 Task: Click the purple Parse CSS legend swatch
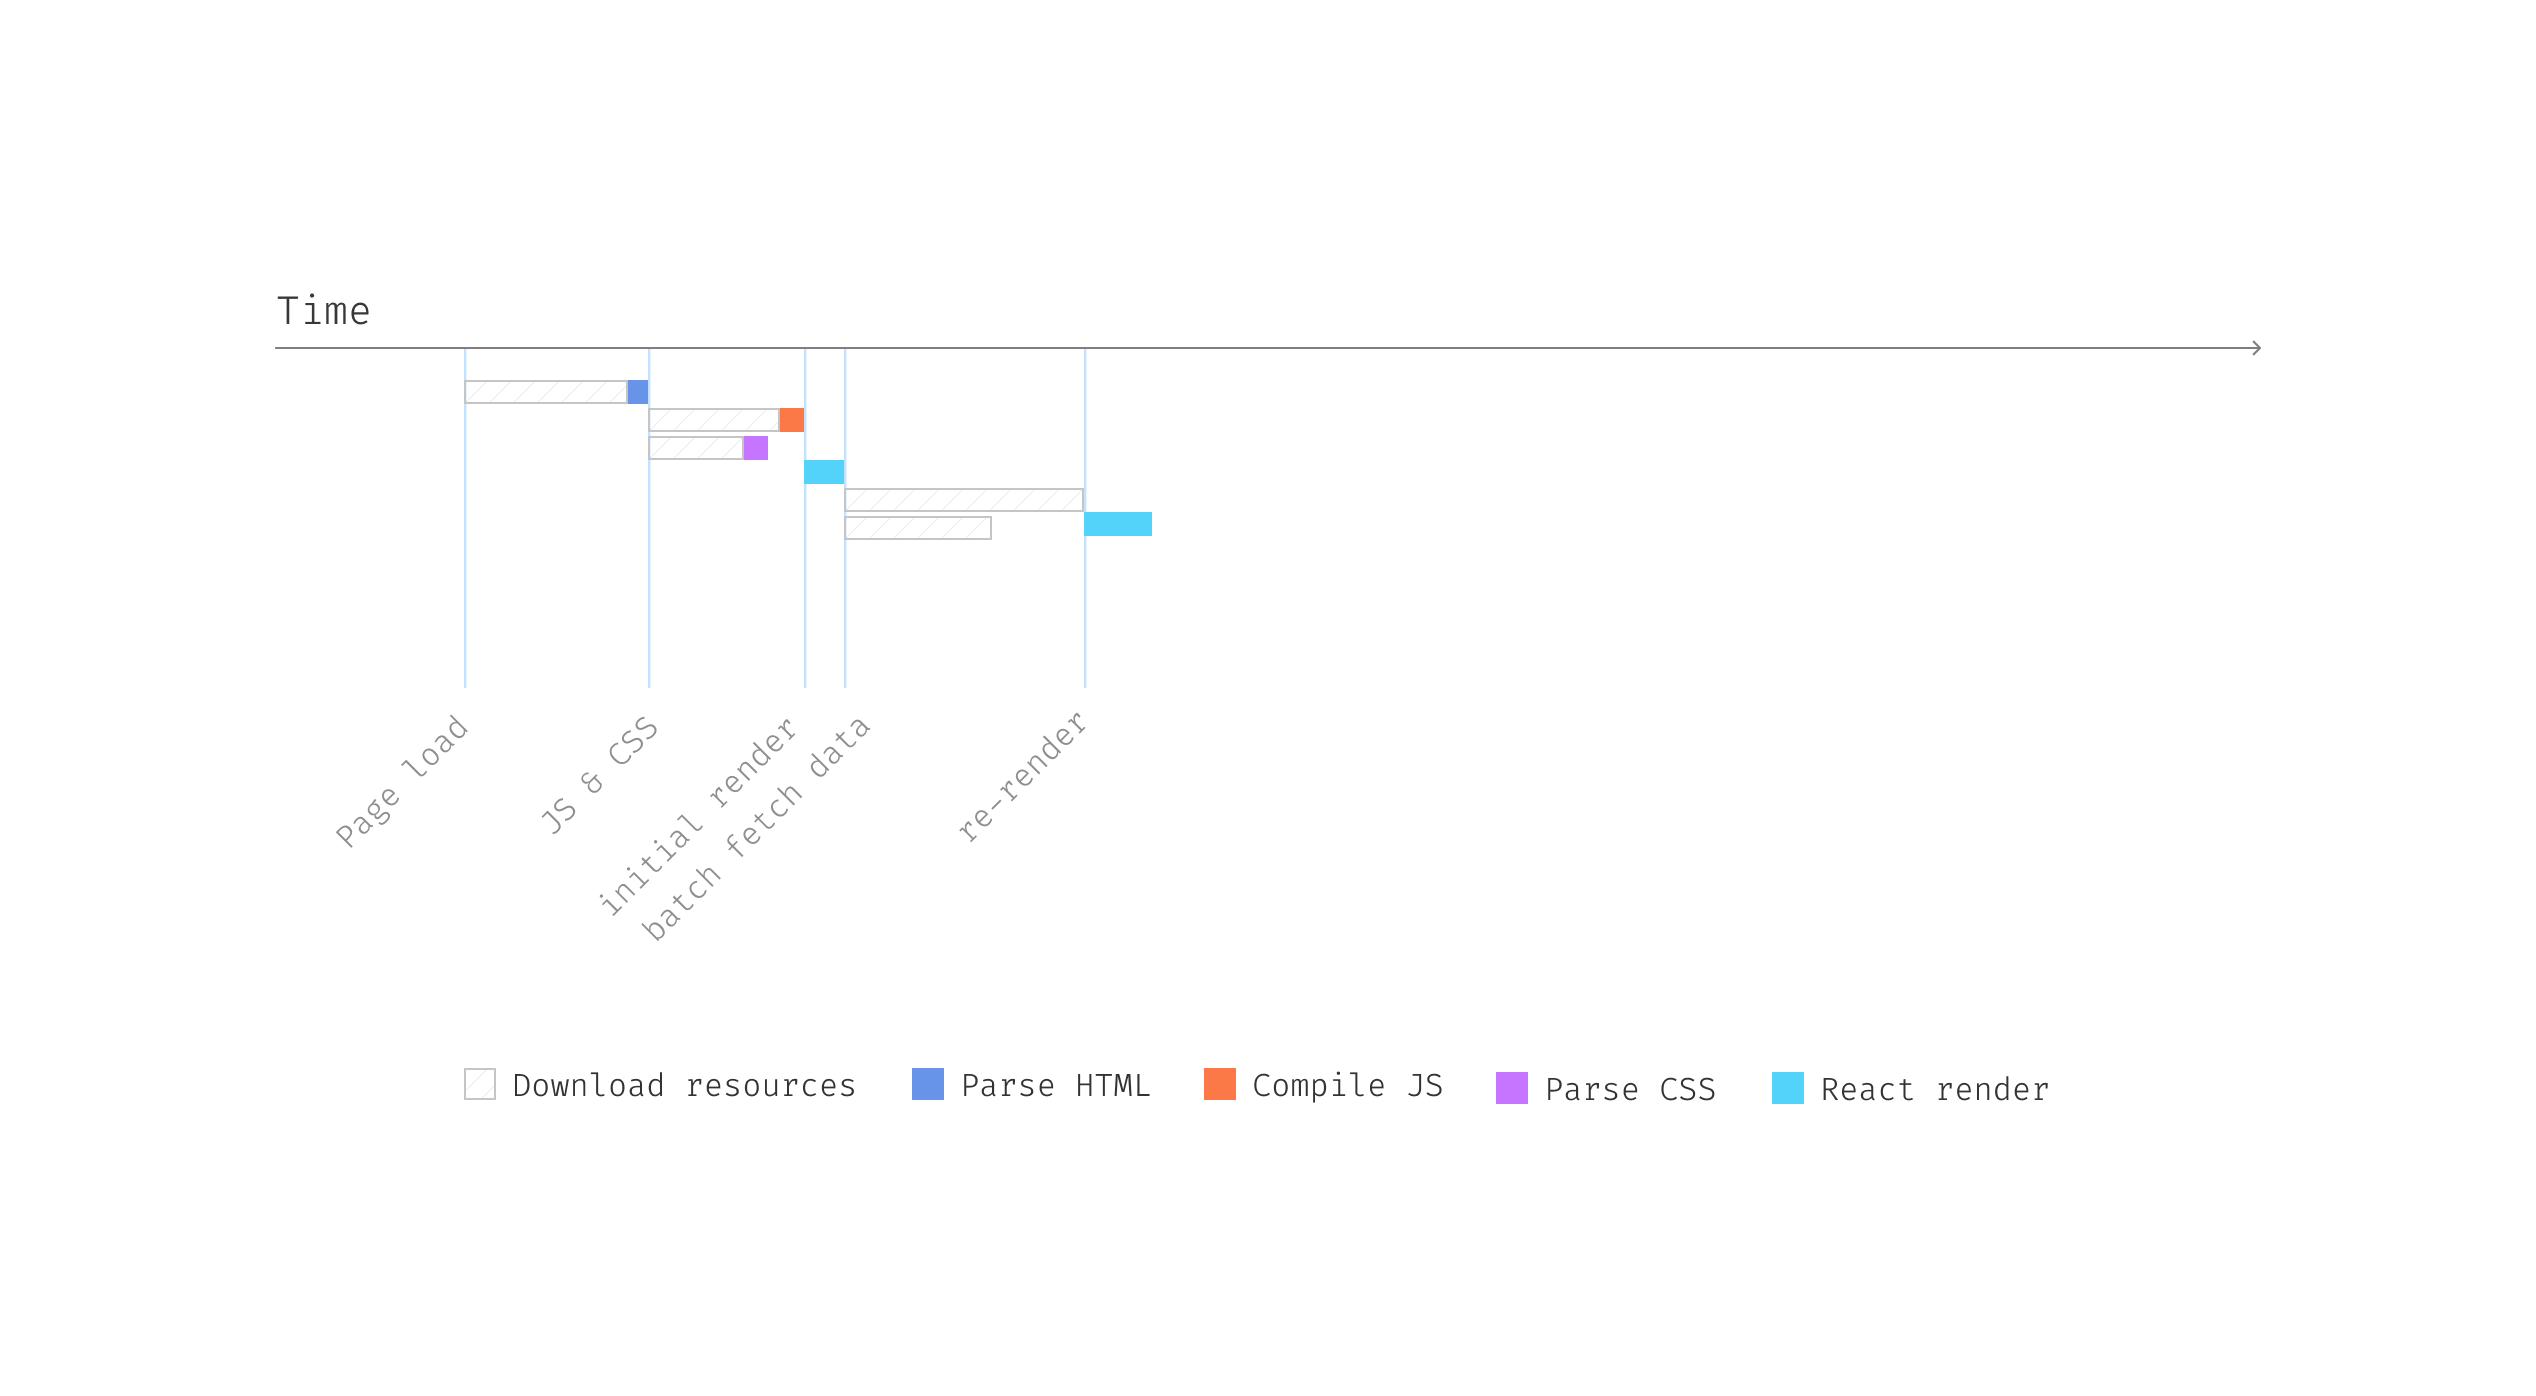(1512, 1088)
